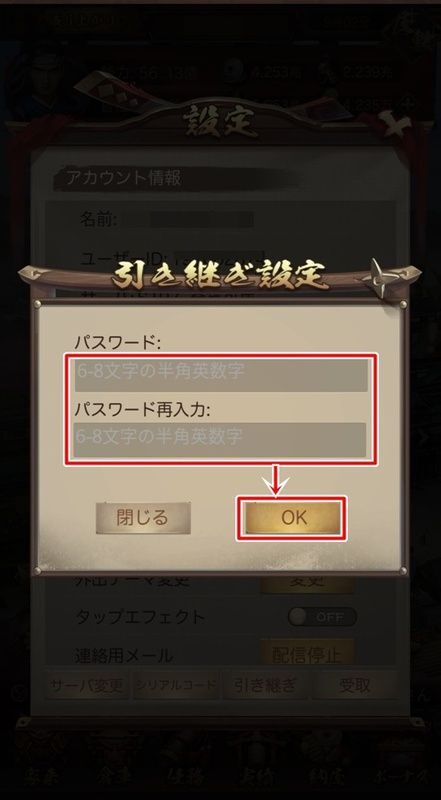Focus the パスワード input field

(x=221, y=375)
